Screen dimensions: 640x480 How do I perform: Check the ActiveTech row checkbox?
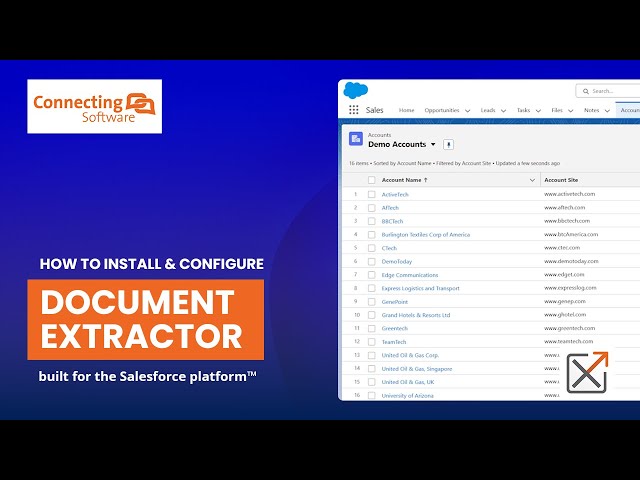point(371,194)
